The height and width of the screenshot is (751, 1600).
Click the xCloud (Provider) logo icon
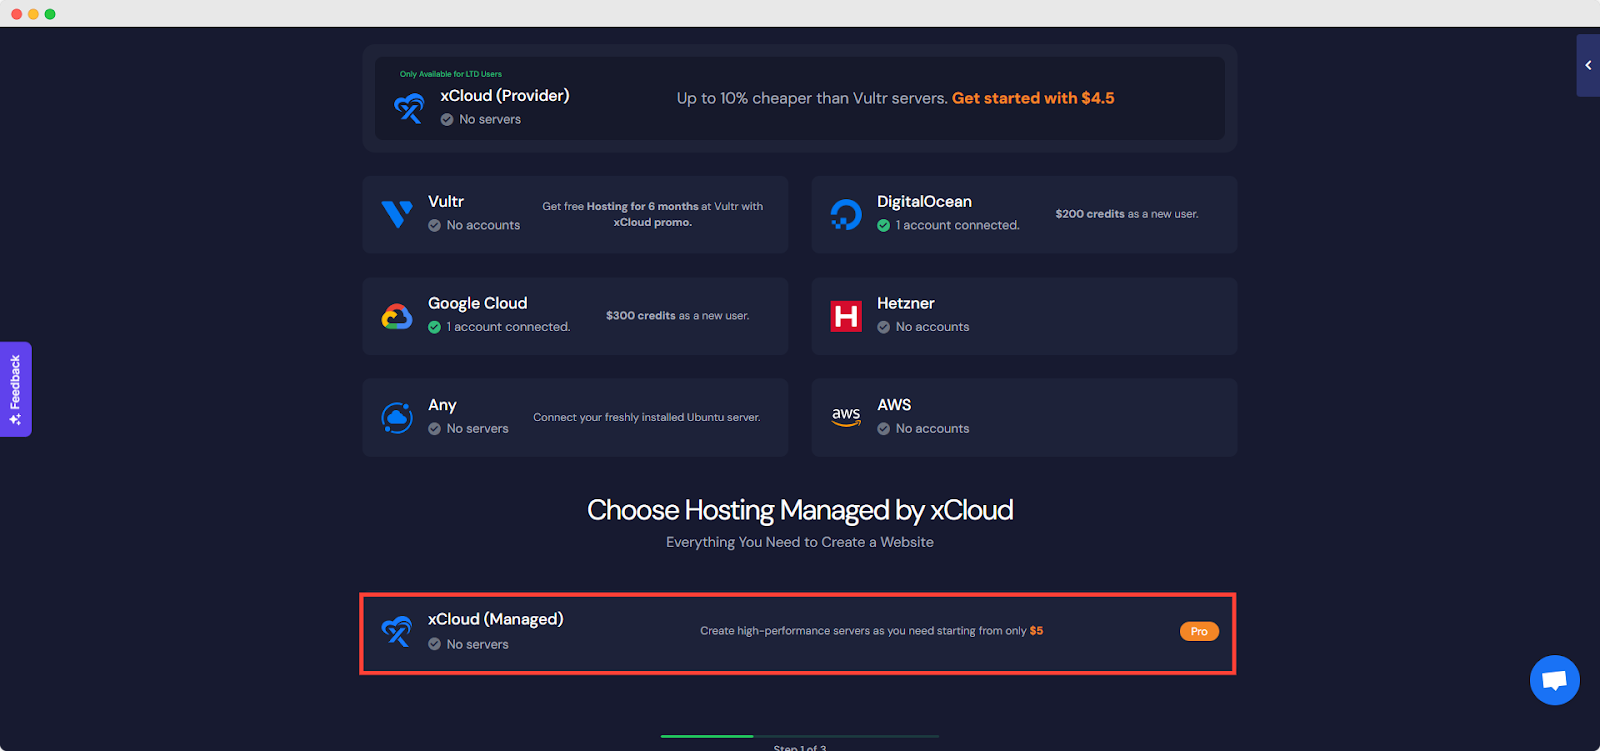409,107
